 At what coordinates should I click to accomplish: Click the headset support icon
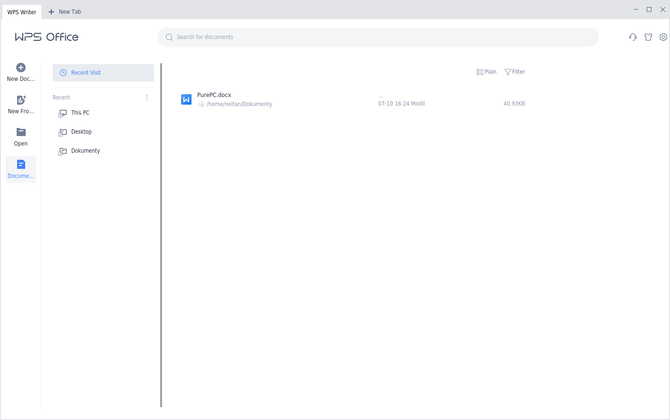click(x=633, y=37)
